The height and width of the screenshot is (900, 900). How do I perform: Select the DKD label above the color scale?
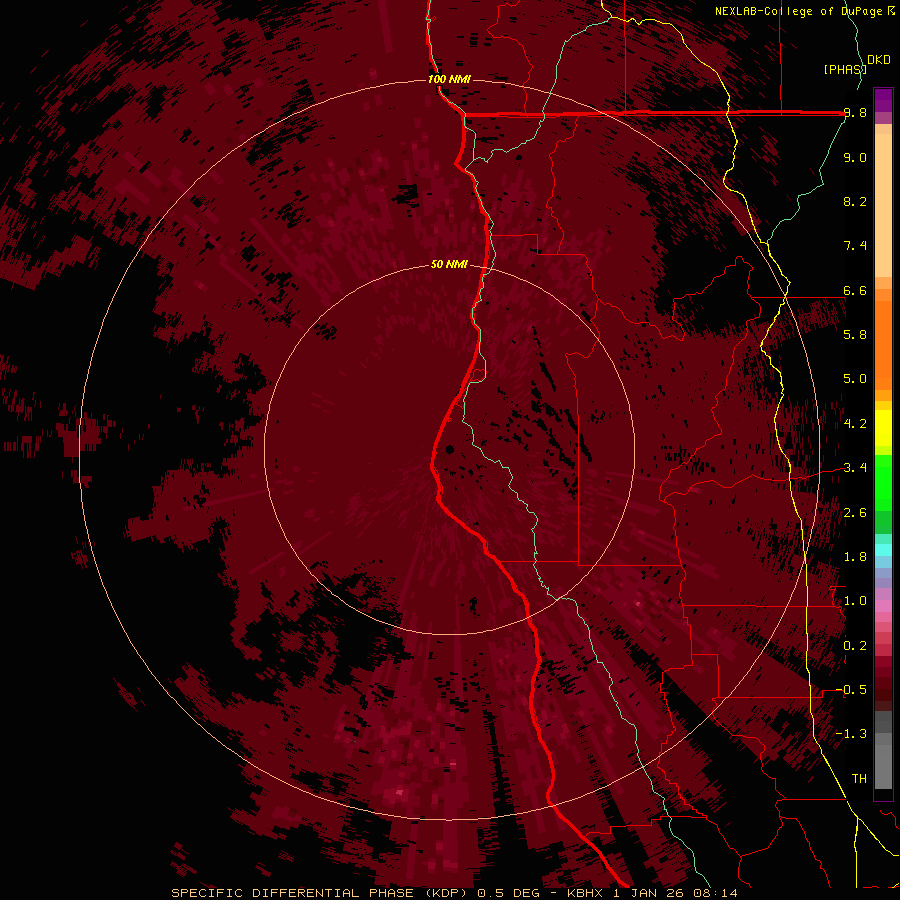[x=879, y=60]
